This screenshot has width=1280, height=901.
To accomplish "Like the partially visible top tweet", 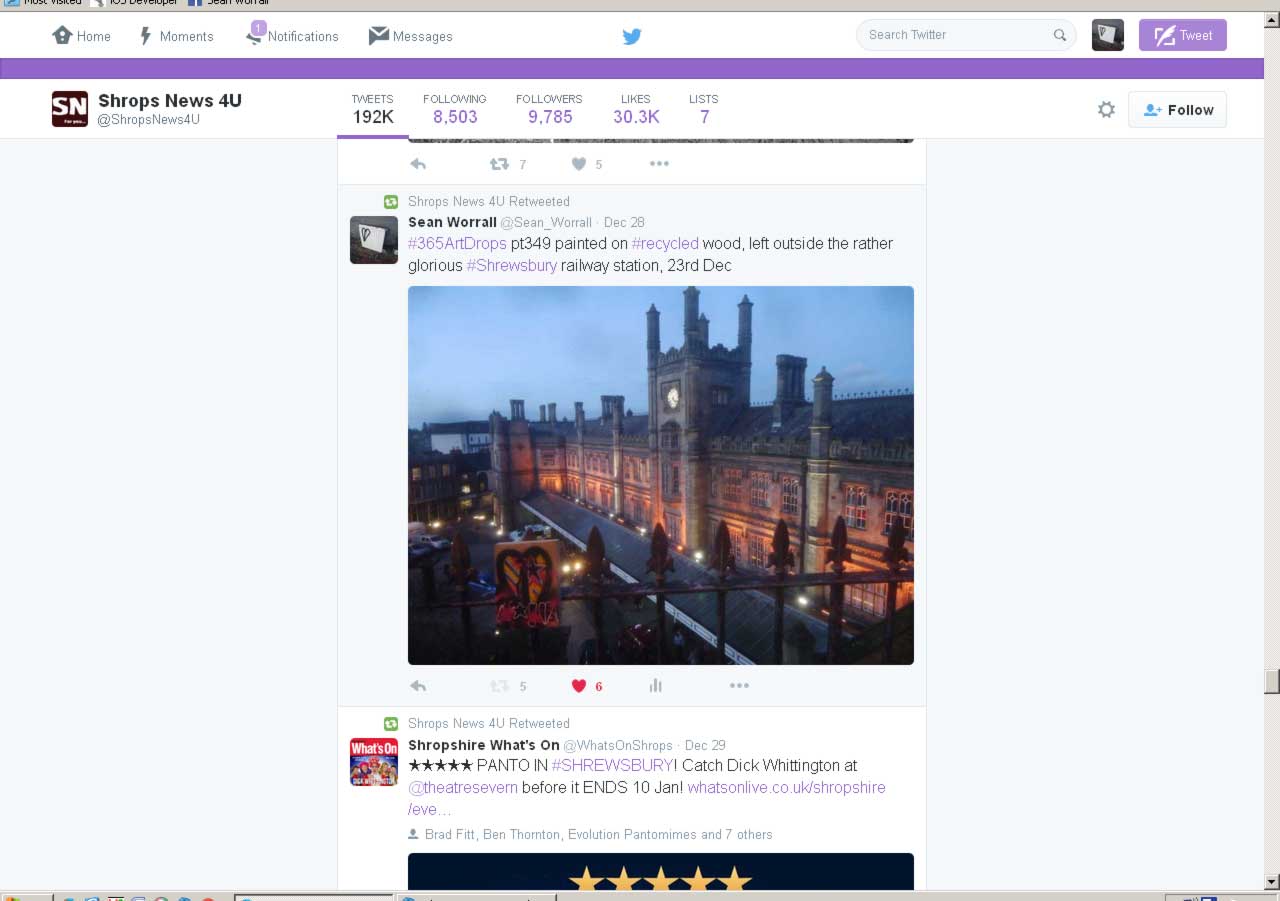I will coord(579,164).
